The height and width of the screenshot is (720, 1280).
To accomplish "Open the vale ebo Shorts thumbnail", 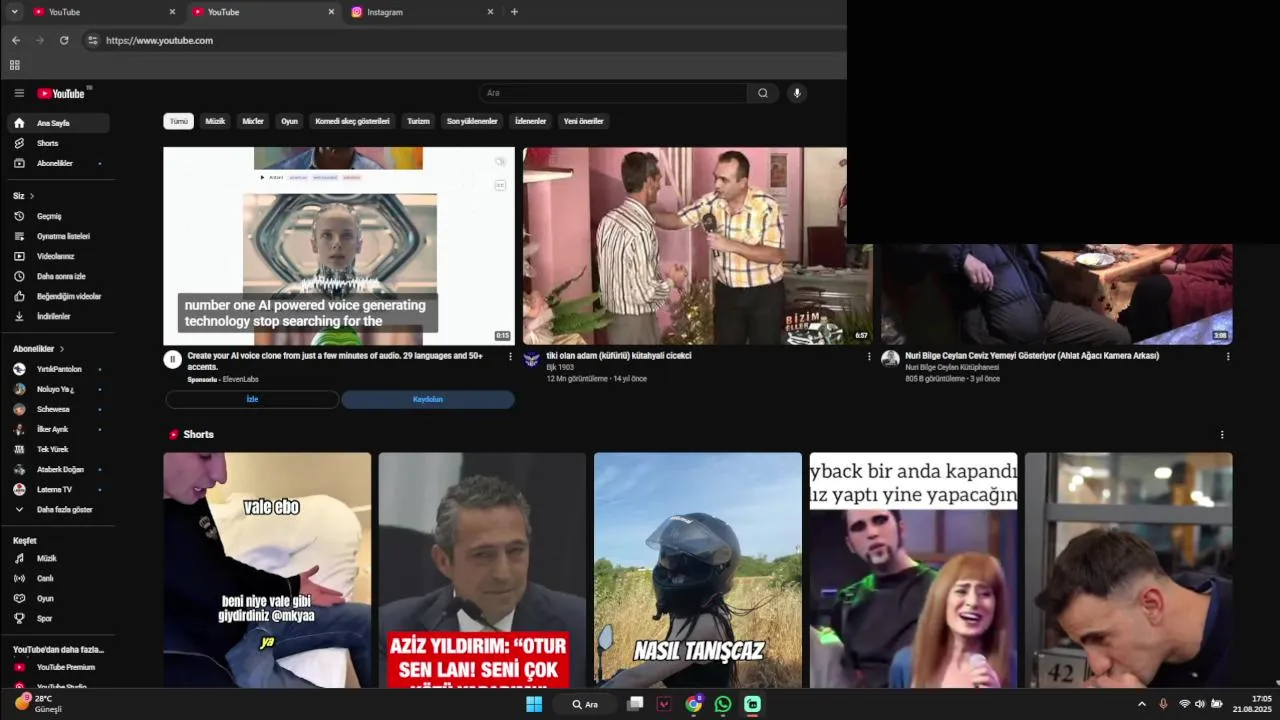I will point(267,570).
